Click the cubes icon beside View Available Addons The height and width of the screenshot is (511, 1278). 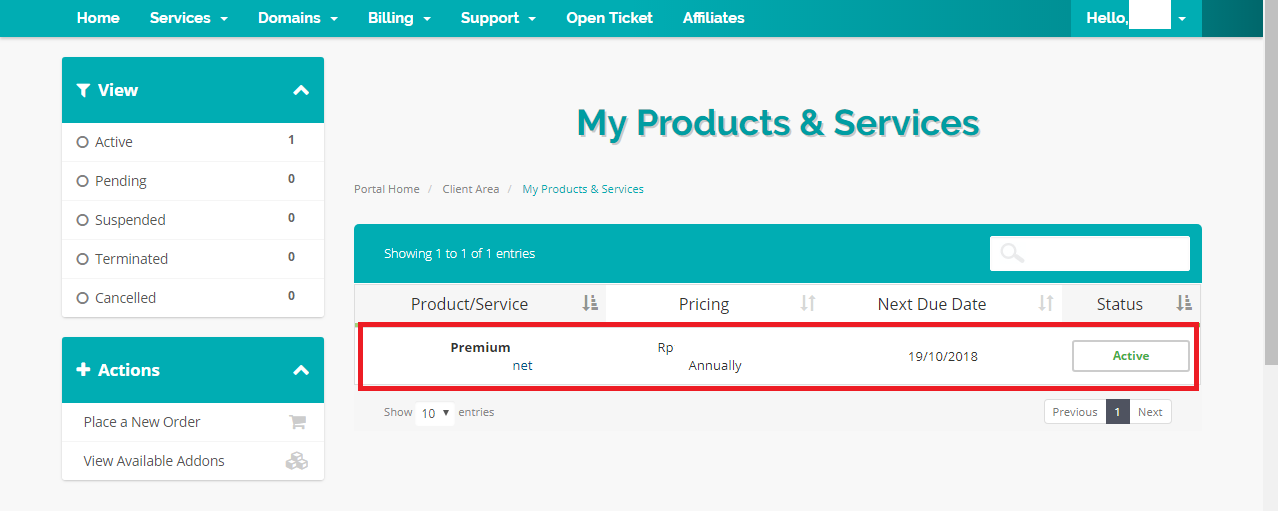pos(297,461)
